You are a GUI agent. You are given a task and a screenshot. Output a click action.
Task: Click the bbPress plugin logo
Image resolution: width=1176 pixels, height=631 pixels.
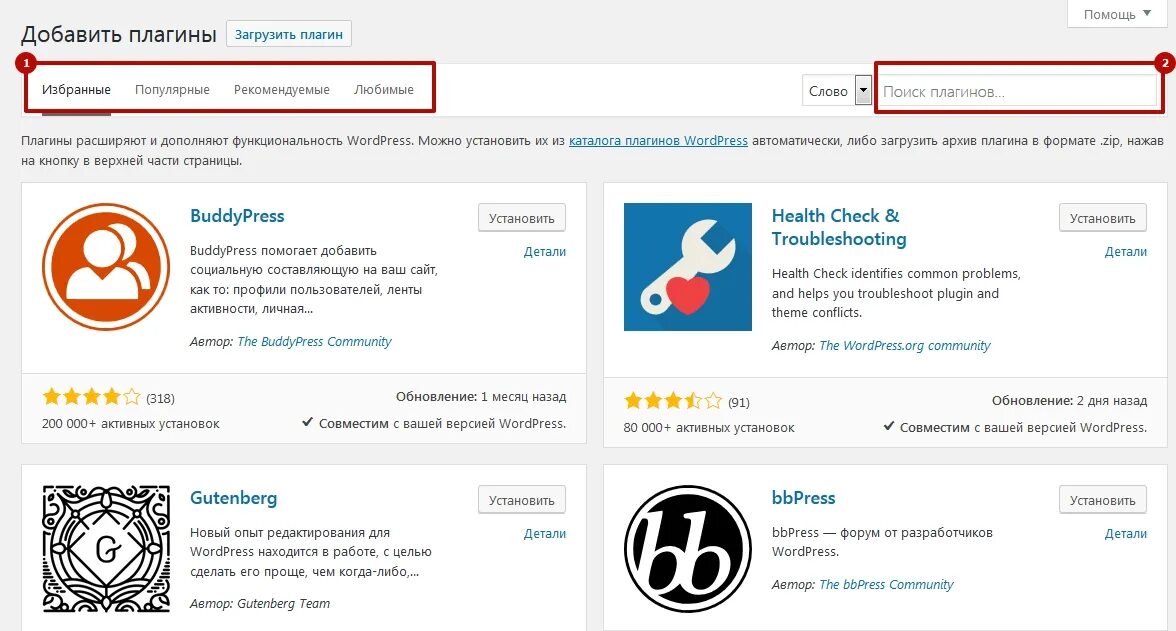point(688,548)
